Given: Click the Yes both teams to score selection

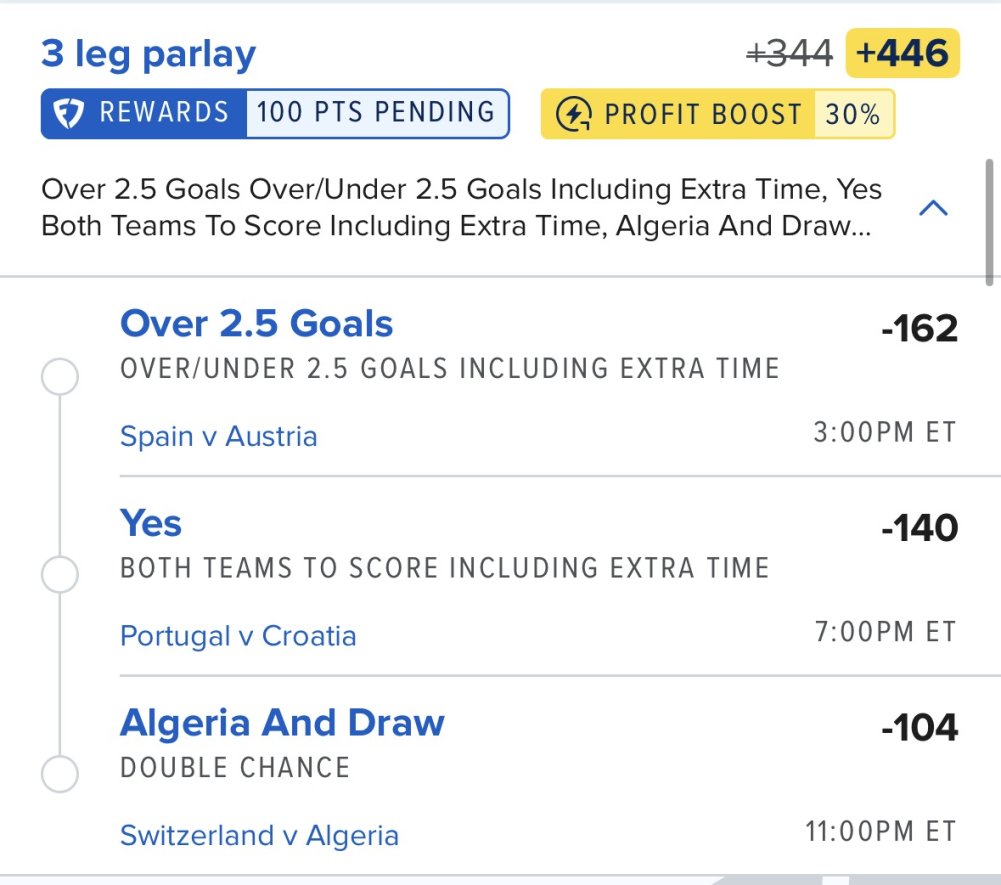Looking at the screenshot, I should (x=151, y=523).
